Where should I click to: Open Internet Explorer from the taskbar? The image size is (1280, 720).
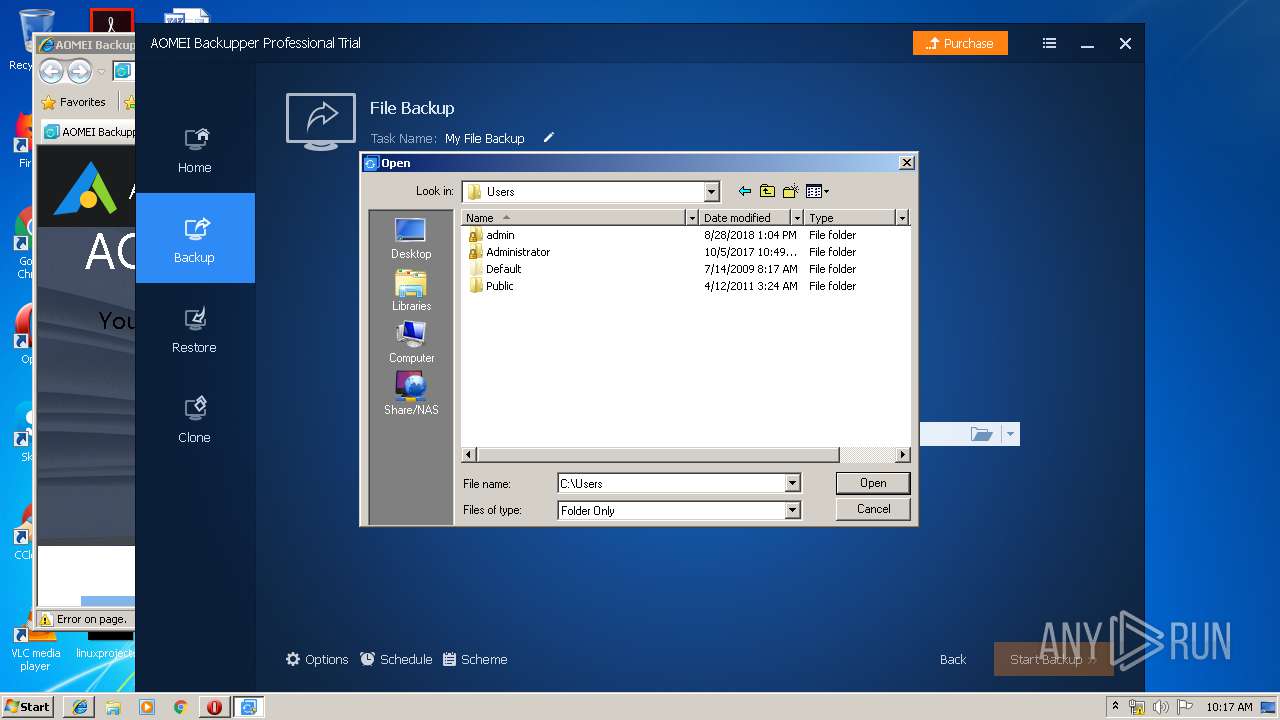tap(79, 707)
